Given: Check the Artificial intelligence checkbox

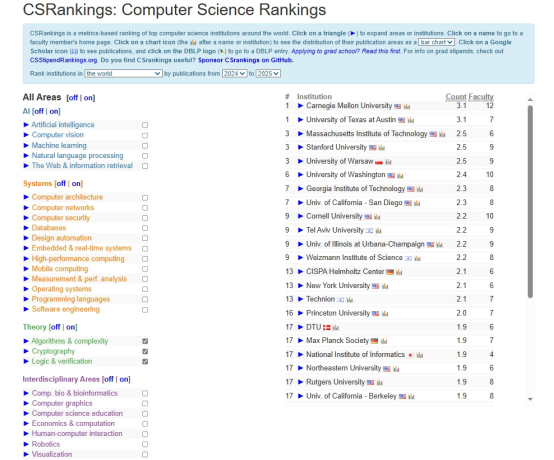Looking at the screenshot, I should pos(145,125).
